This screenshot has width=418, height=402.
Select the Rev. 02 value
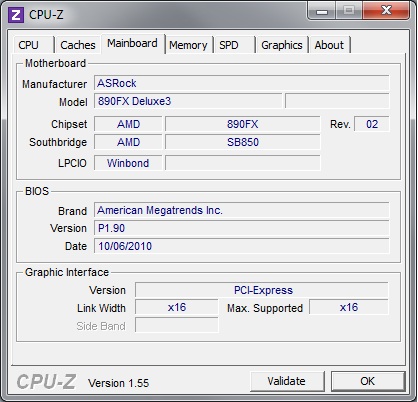click(x=372, y=124)
